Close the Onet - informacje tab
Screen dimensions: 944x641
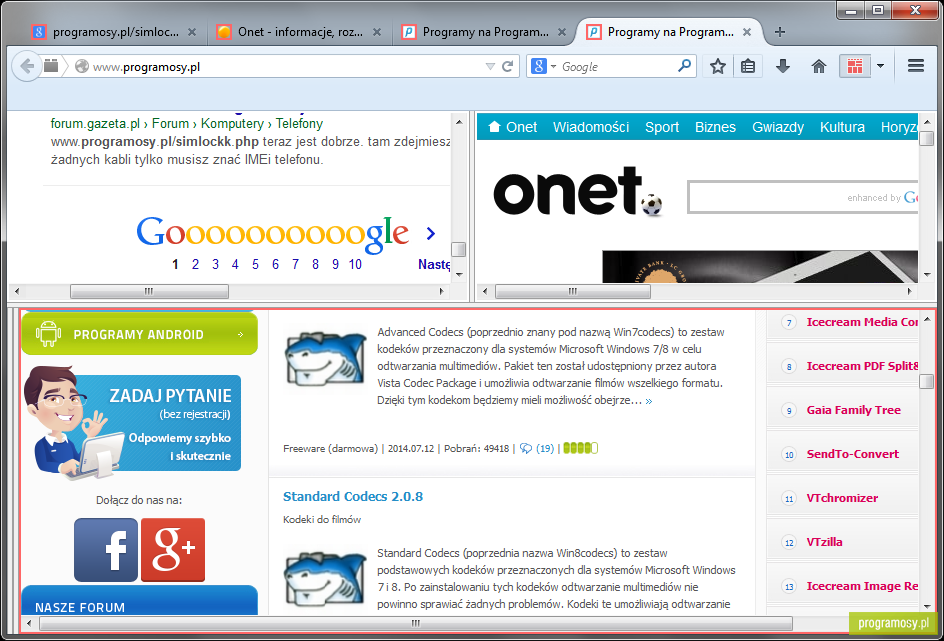377,32
